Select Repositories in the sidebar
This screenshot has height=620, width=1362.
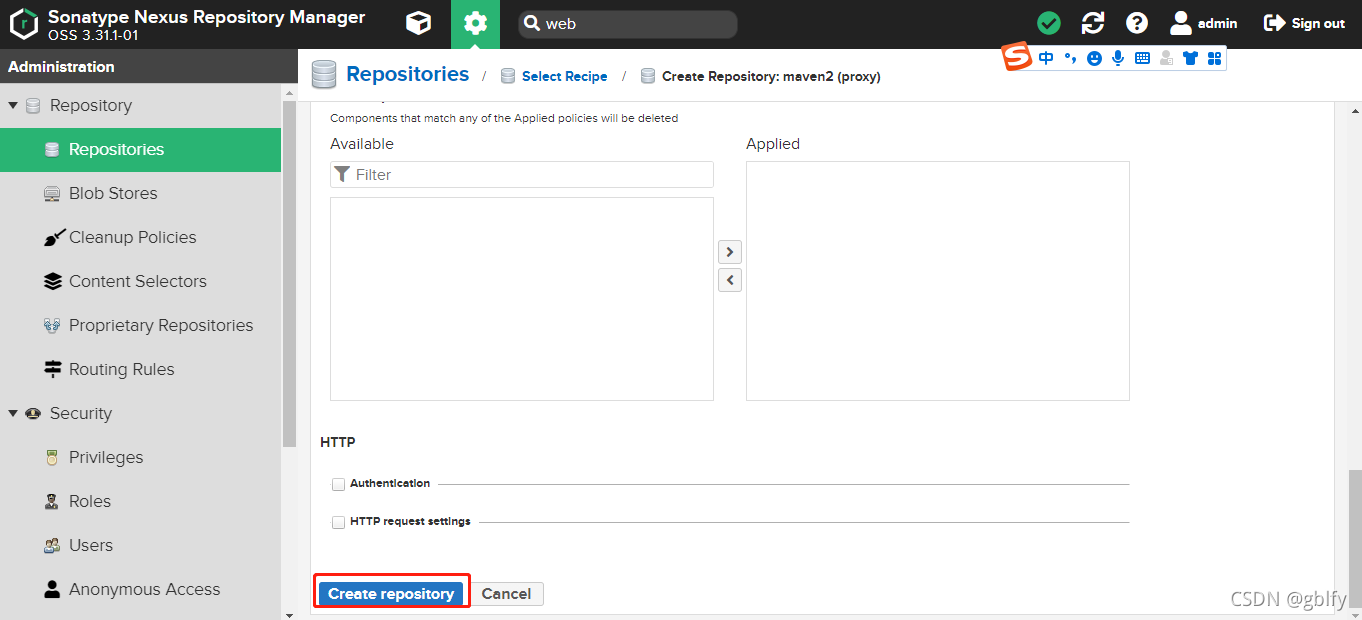pyautogui.click(x=140, y=149)
